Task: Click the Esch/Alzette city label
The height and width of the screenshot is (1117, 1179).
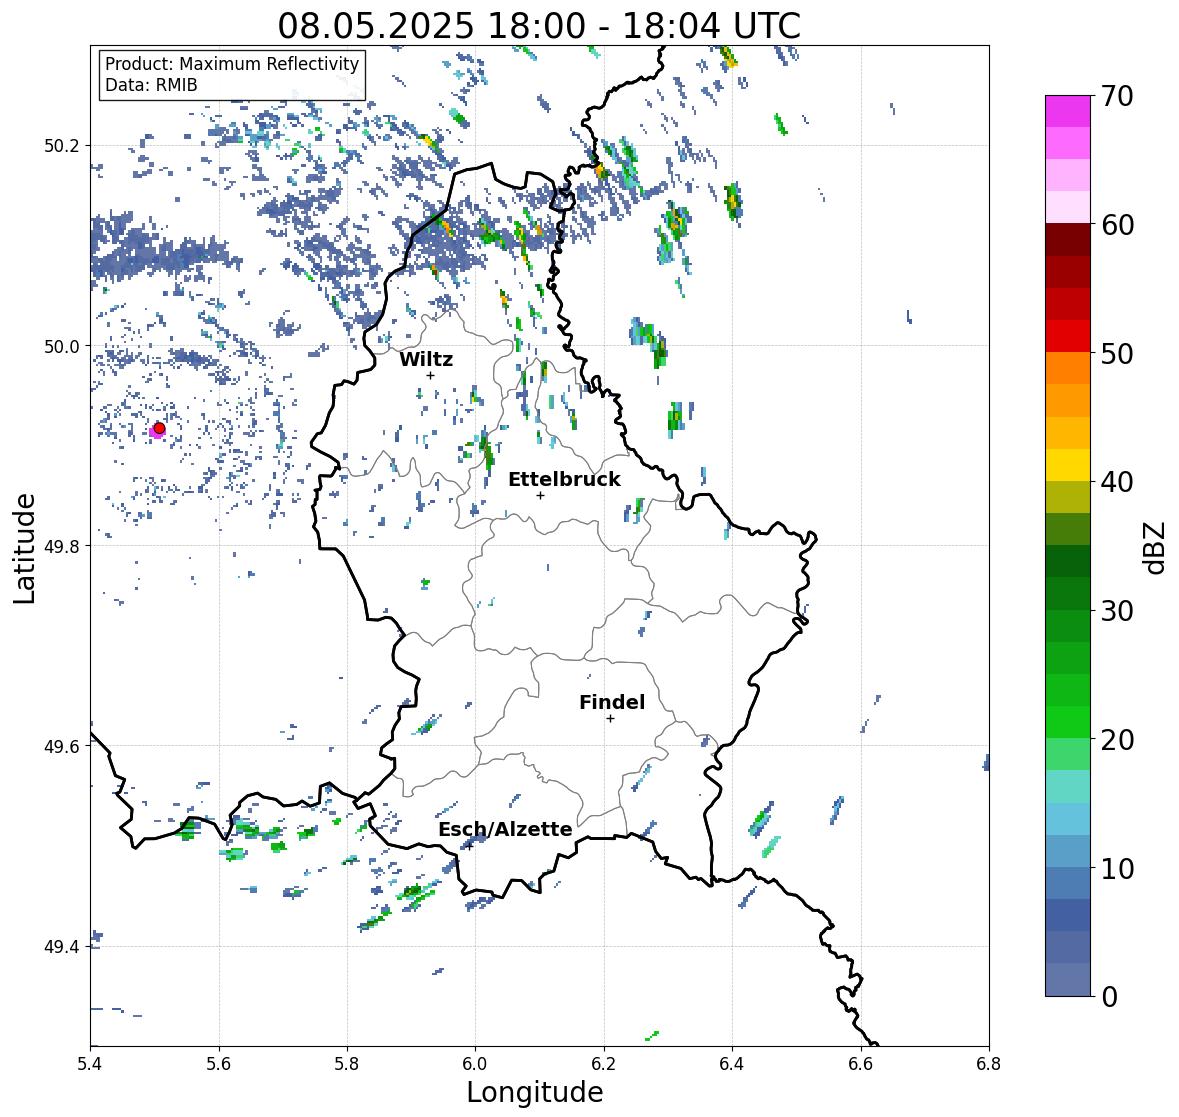Action: pyautogui.click(x=505, y=829)
